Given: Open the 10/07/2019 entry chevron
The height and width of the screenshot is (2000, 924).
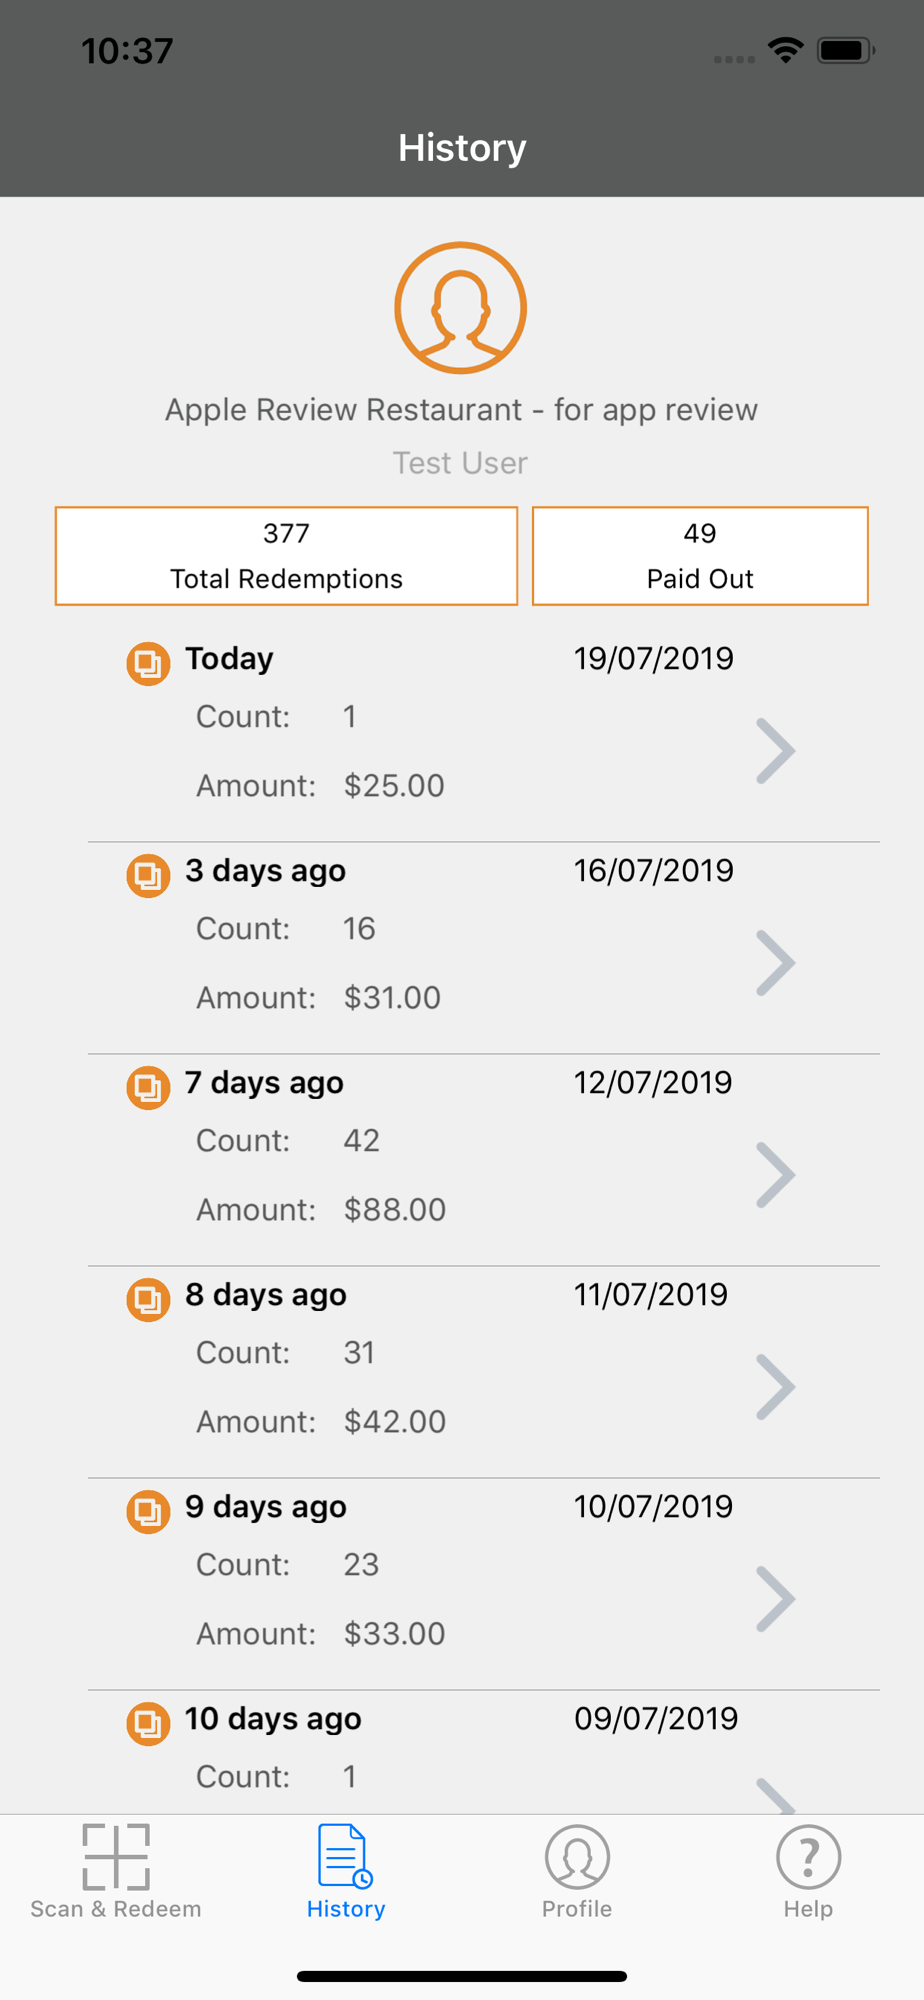Looking at the screenshot, I should click(x=776, y=1599).
